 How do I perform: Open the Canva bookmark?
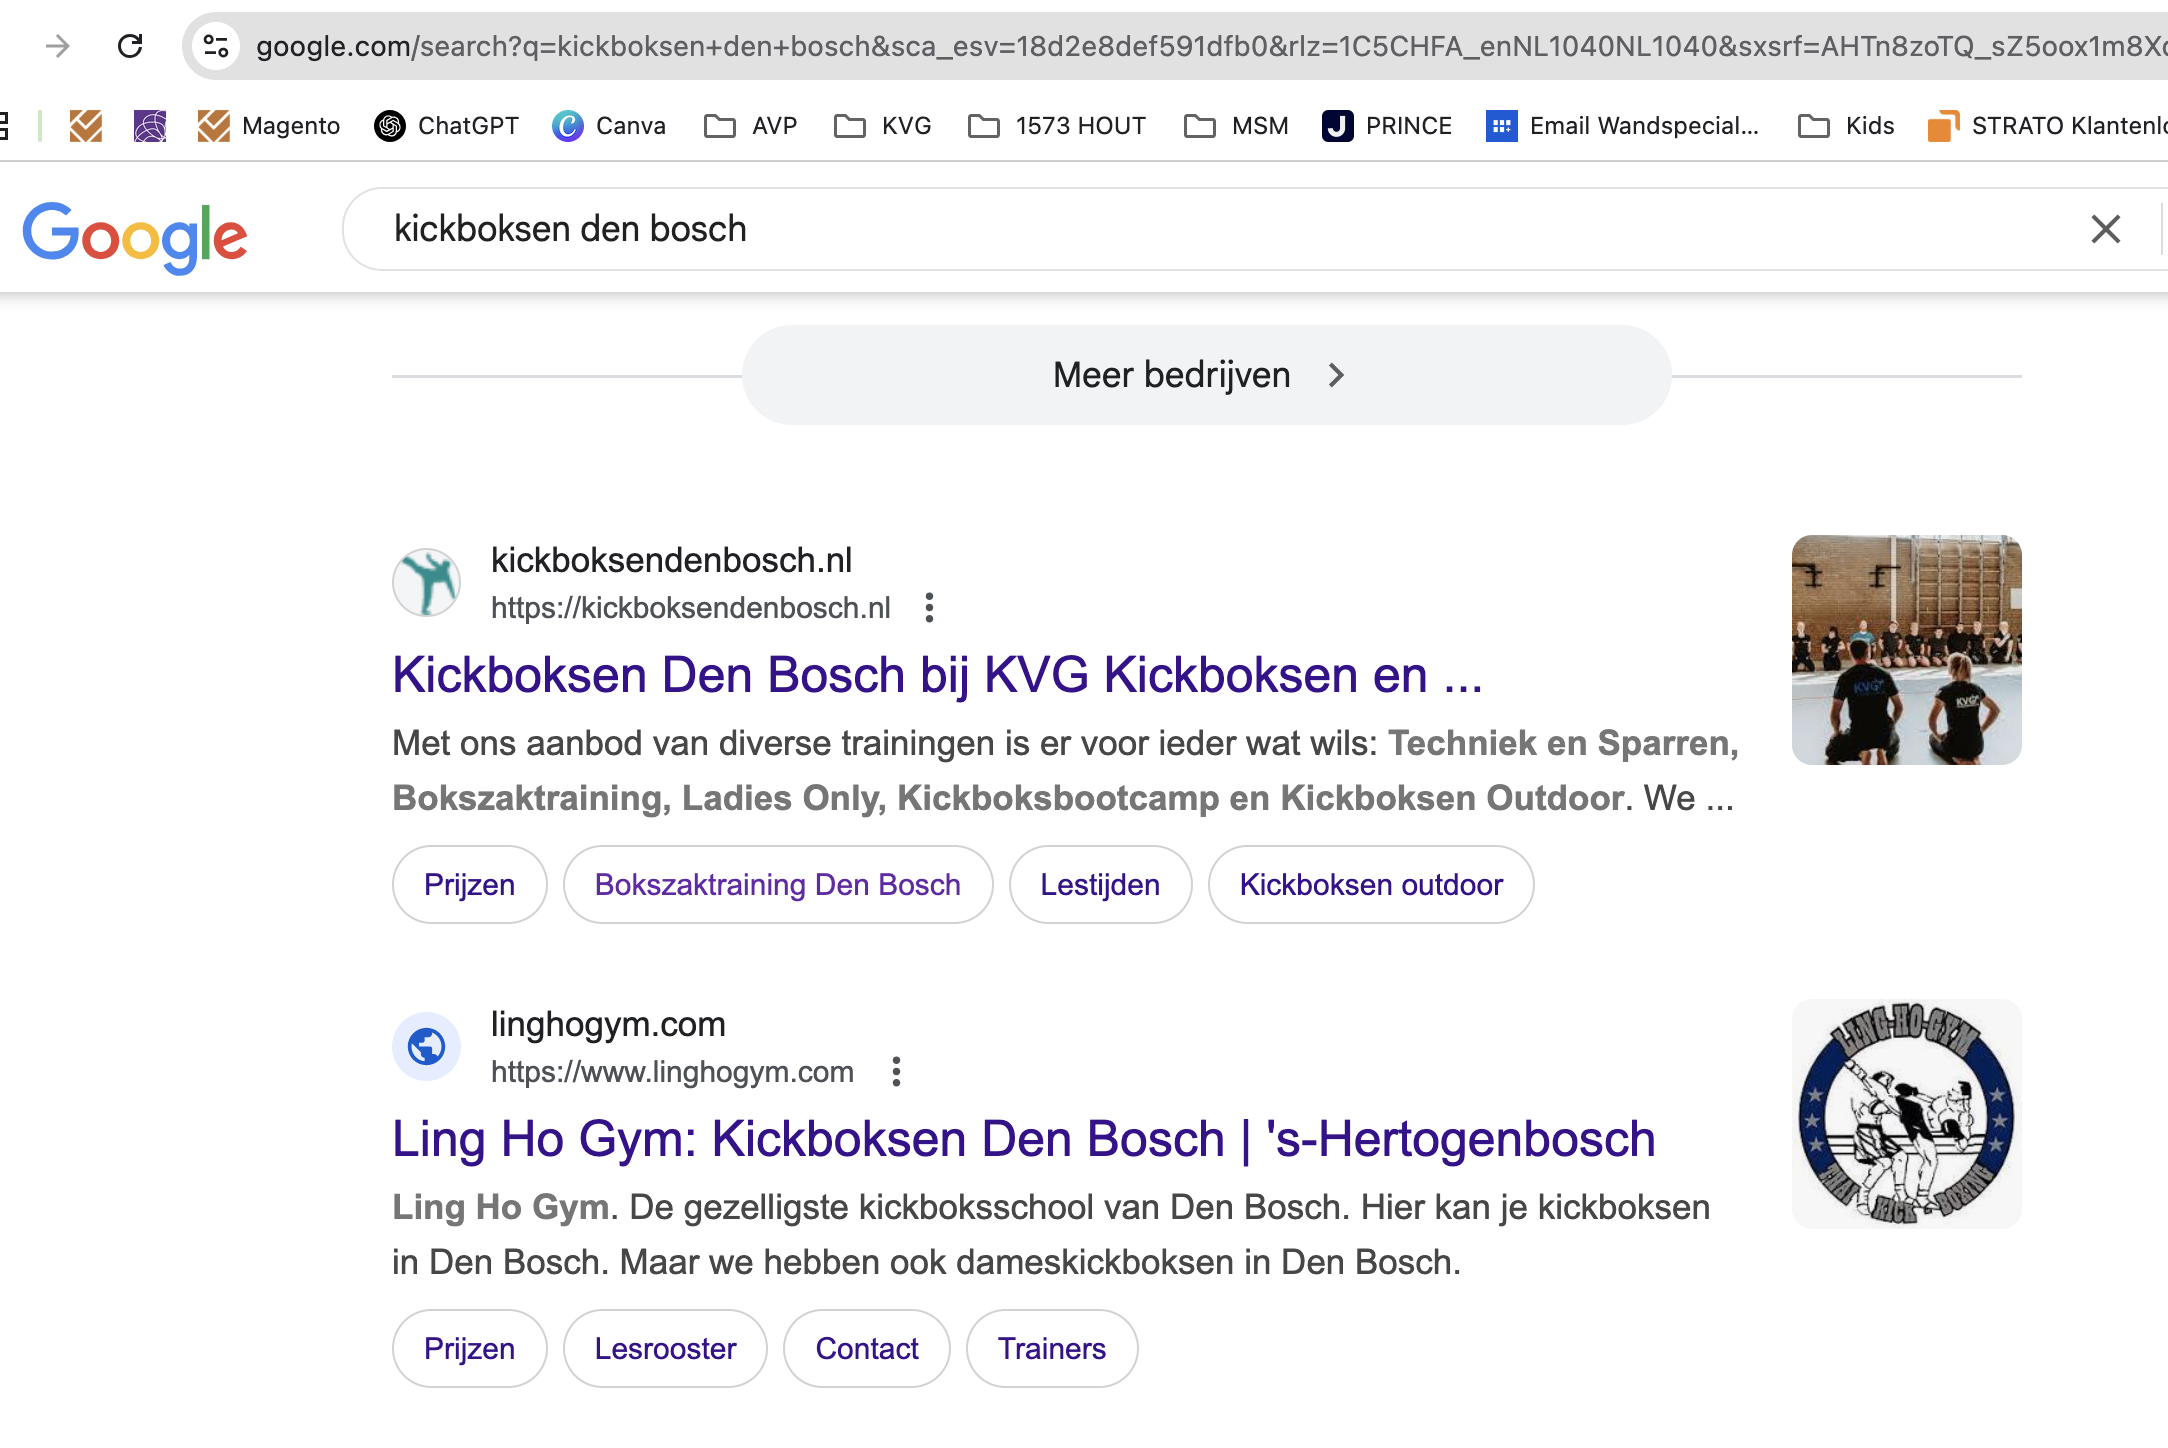coord(609,126)
